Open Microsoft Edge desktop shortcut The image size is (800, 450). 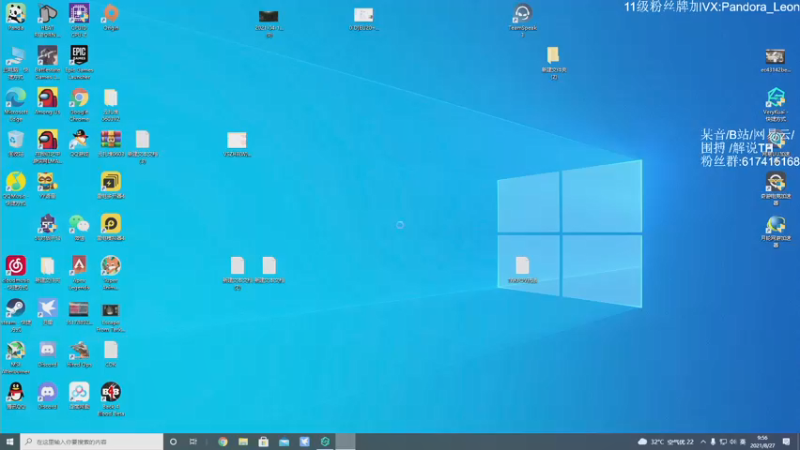(x=16, y=104)
